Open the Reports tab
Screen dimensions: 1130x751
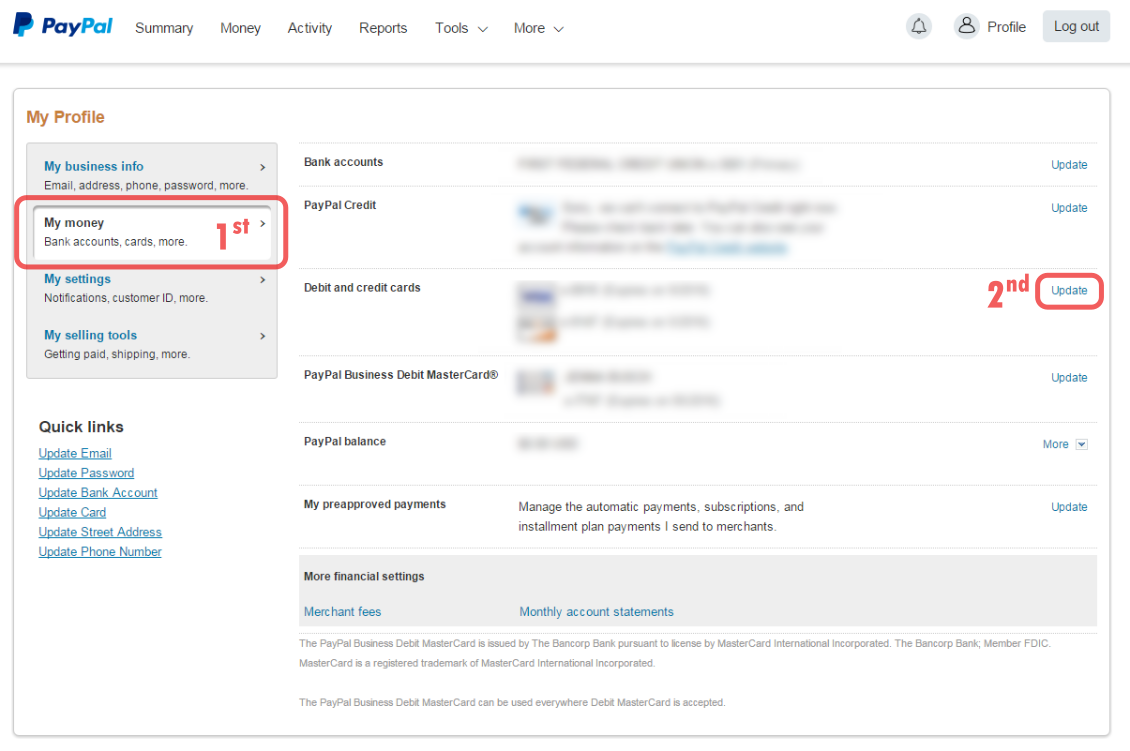click(x=383, y=28)
